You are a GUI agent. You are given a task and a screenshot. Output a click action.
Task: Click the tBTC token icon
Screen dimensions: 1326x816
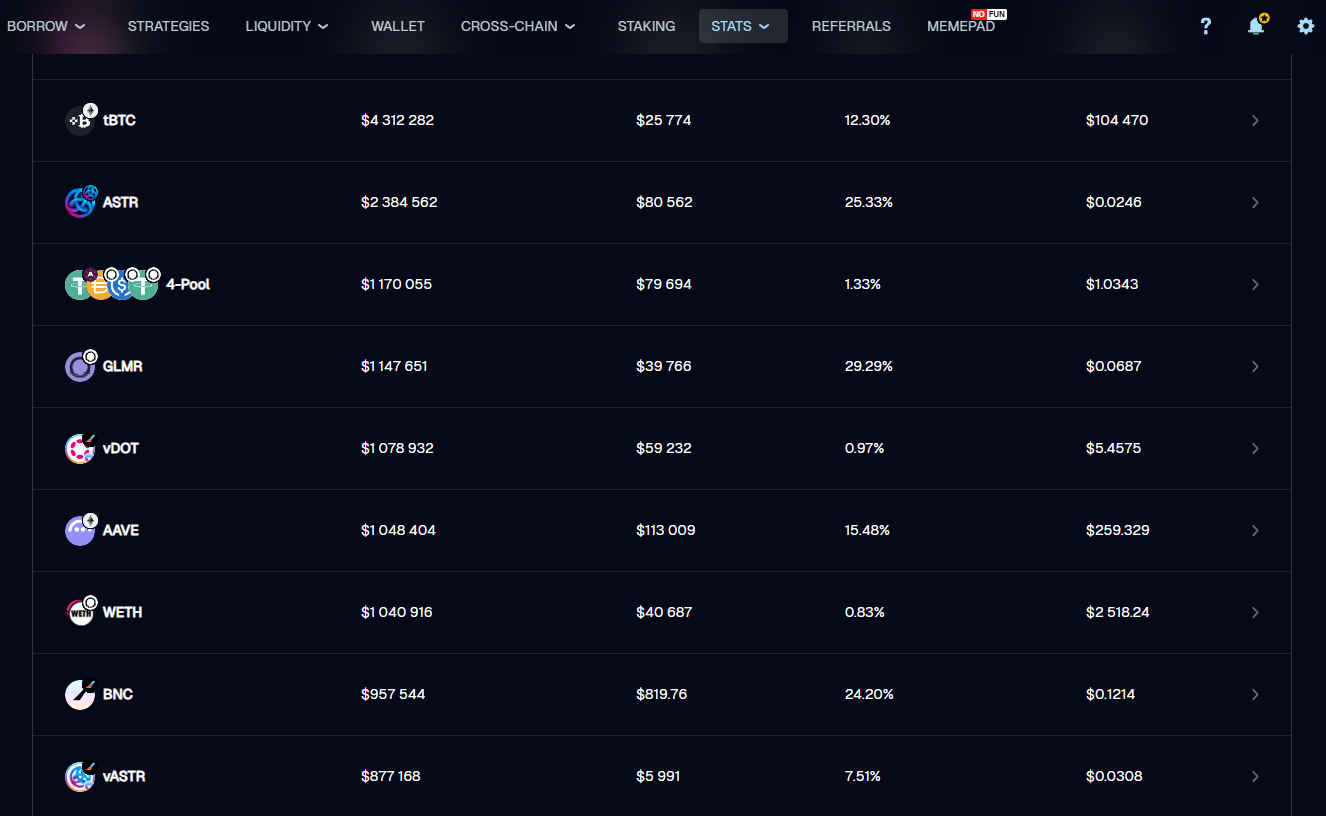81,119
